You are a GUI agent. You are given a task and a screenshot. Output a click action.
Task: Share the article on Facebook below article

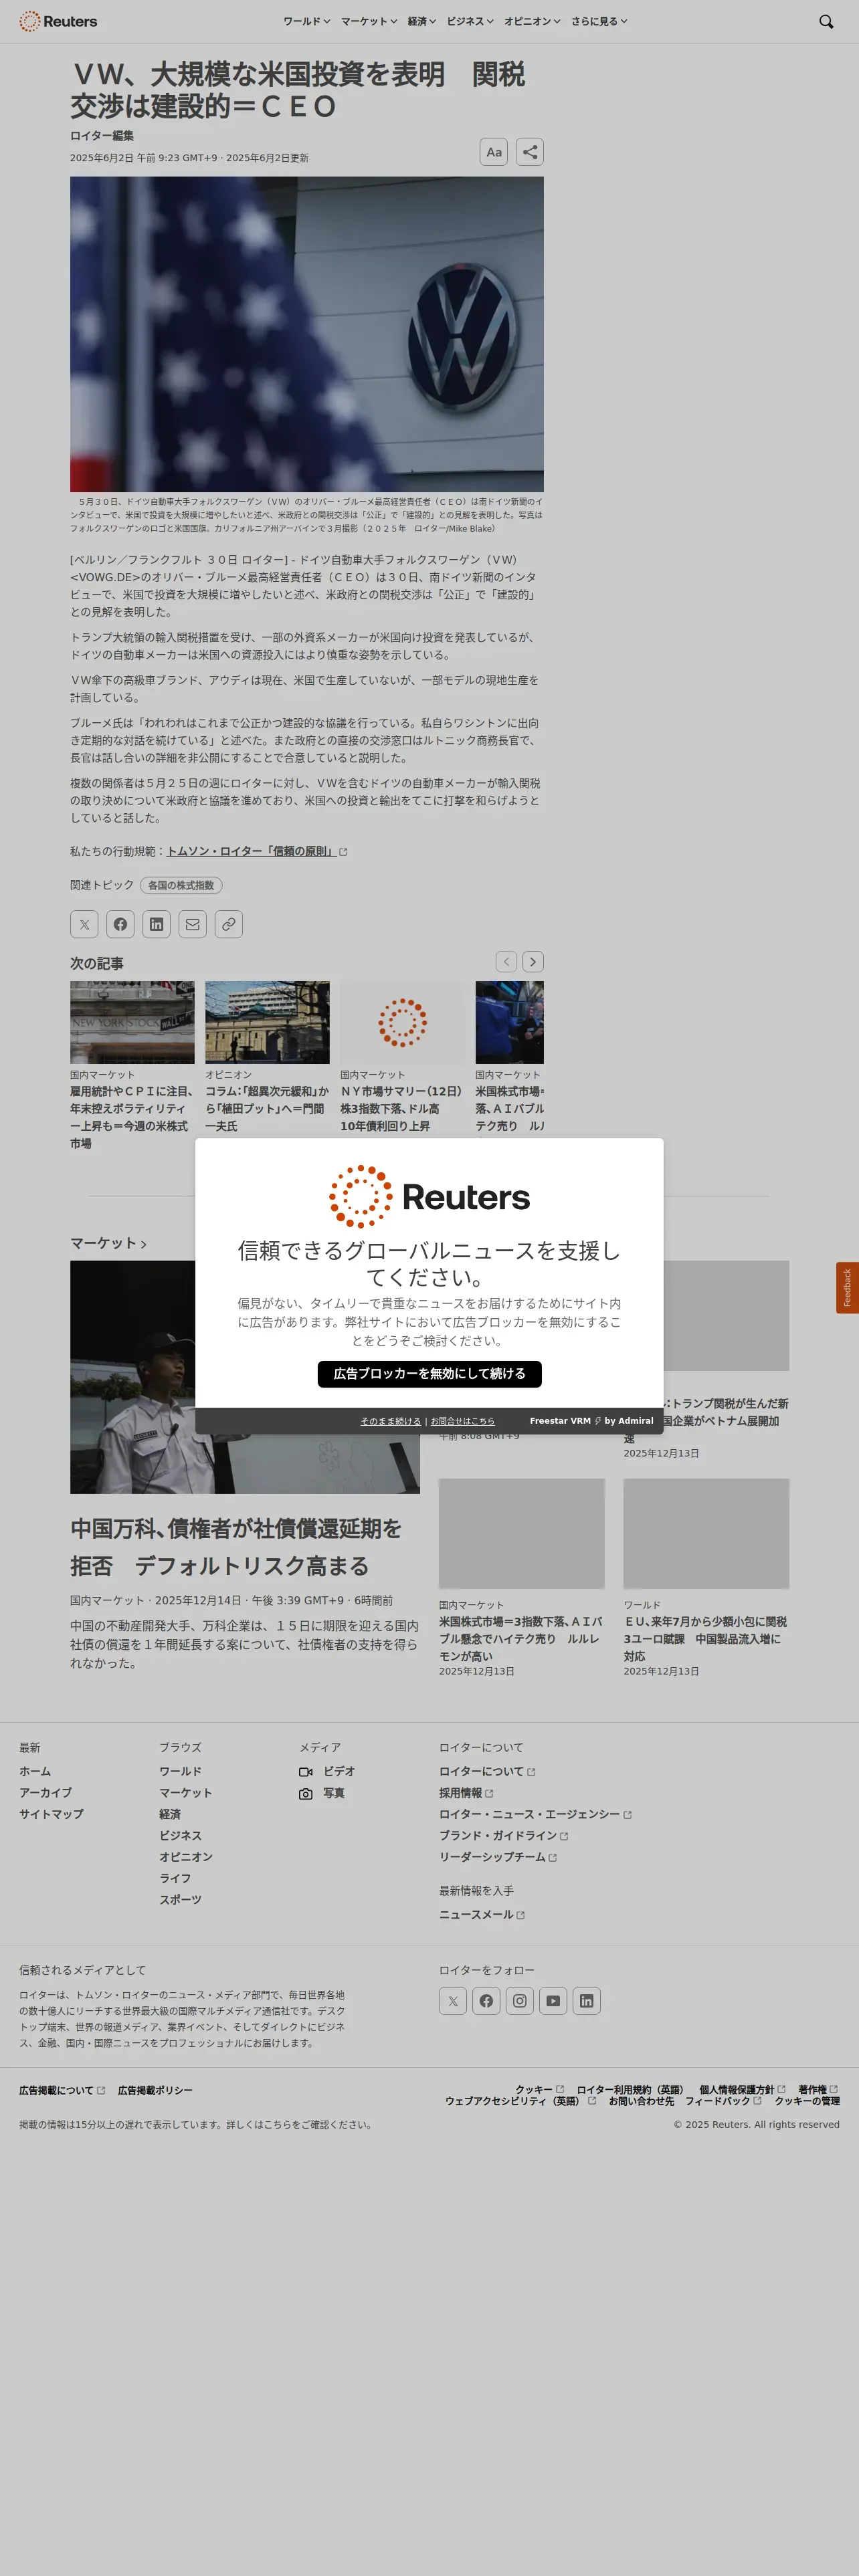(x=120, y=924)
